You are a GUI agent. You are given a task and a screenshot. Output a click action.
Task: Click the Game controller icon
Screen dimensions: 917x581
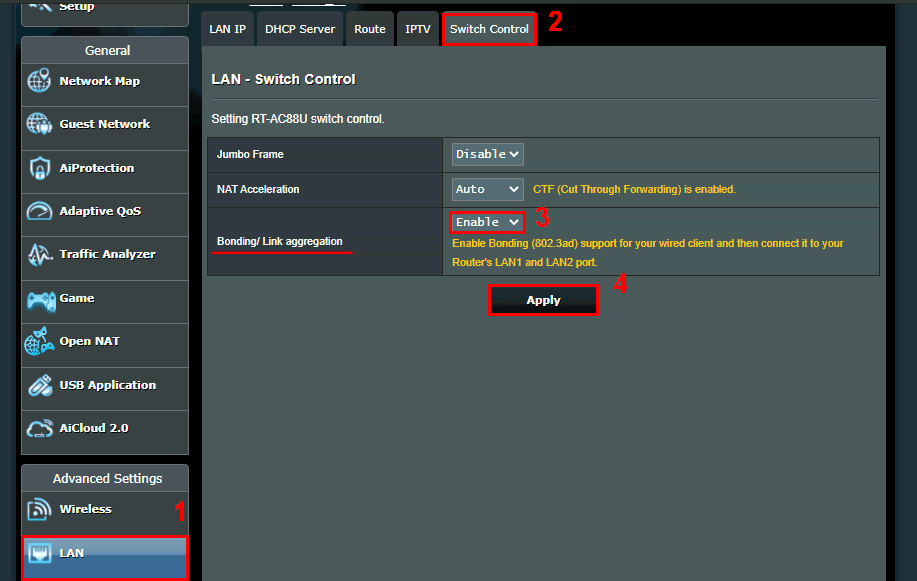(40, 299)
